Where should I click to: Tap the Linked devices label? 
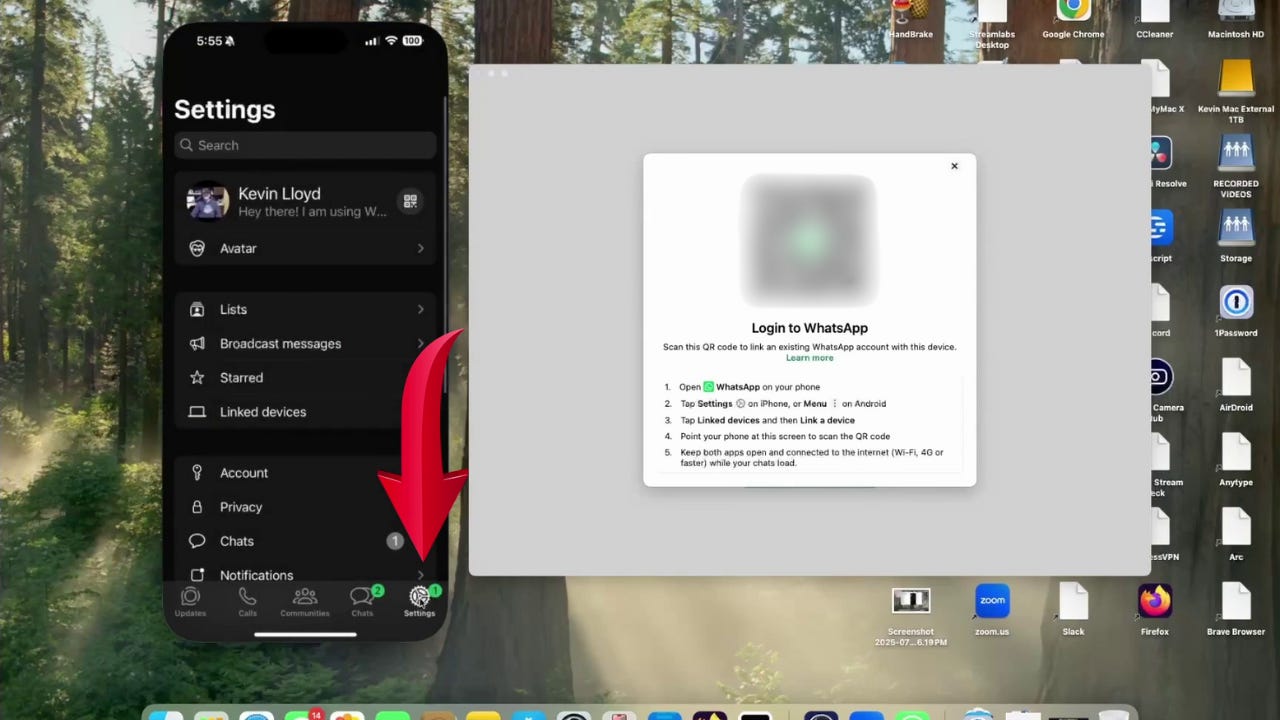263,412
